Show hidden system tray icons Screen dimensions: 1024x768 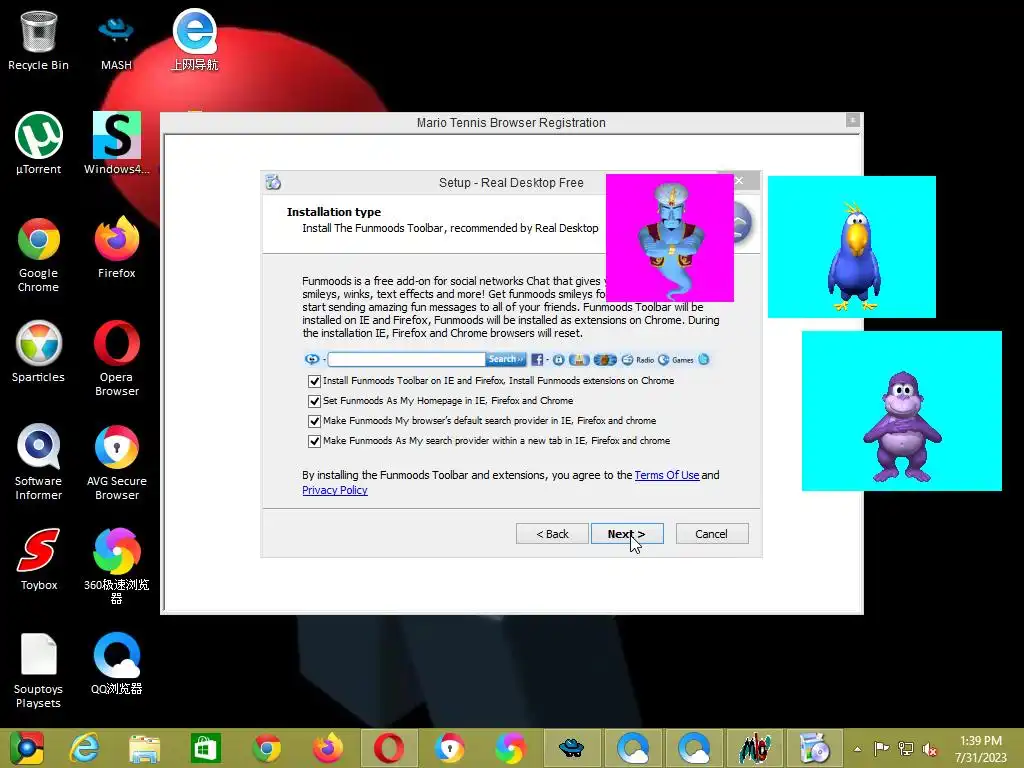(857, 749)
